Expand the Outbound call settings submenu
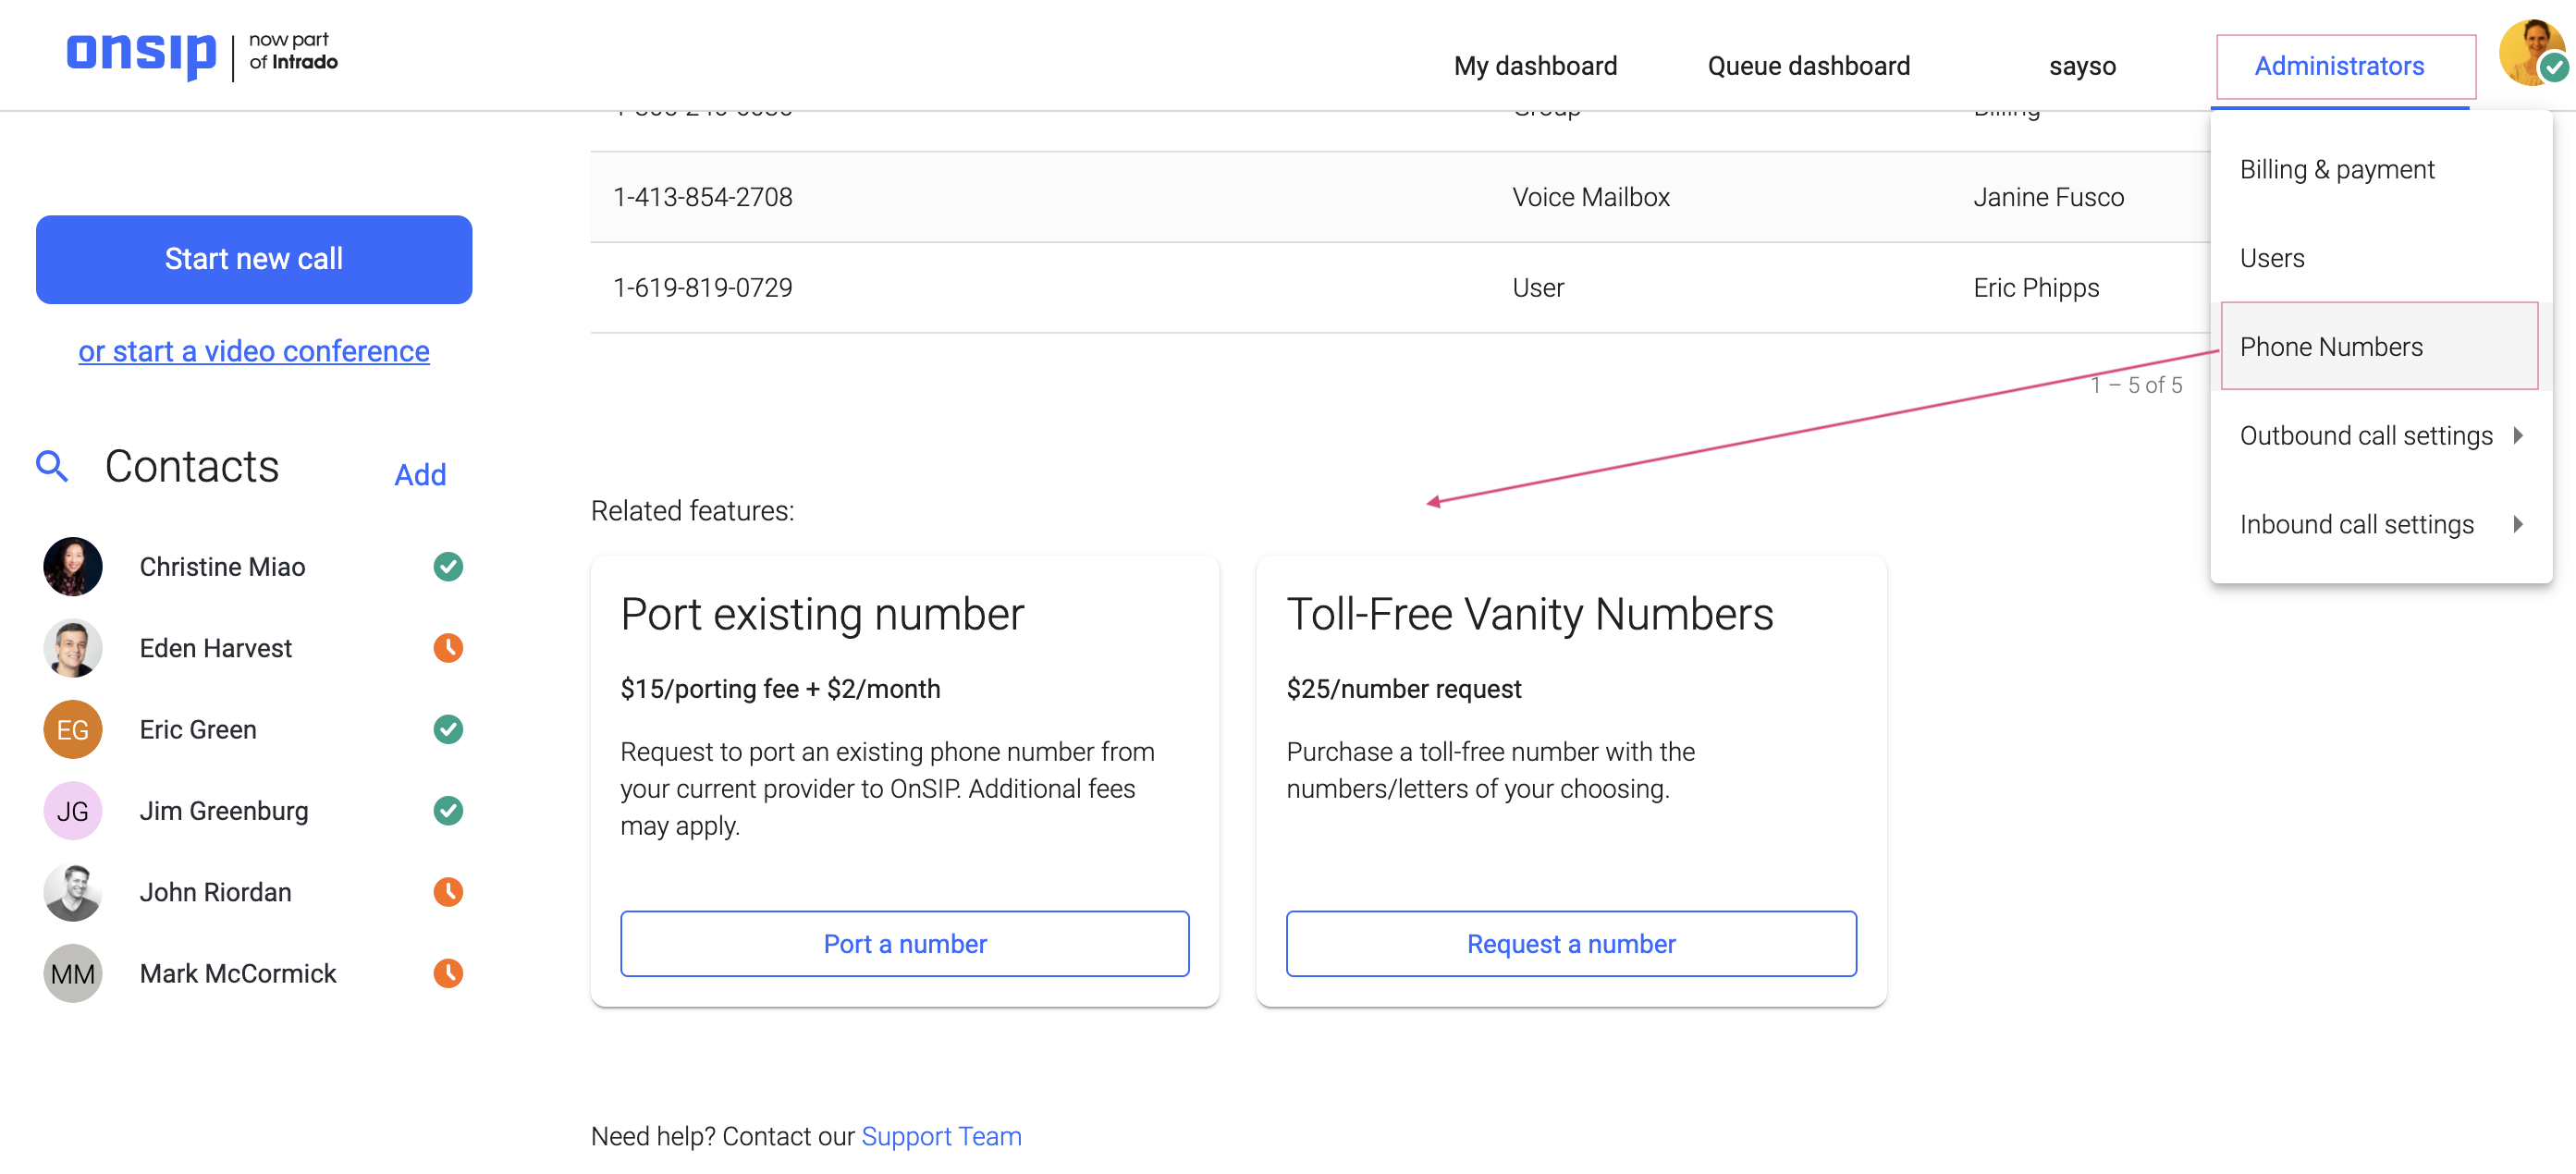This screenshot has width=2576, height=1174. (2366, 435)
